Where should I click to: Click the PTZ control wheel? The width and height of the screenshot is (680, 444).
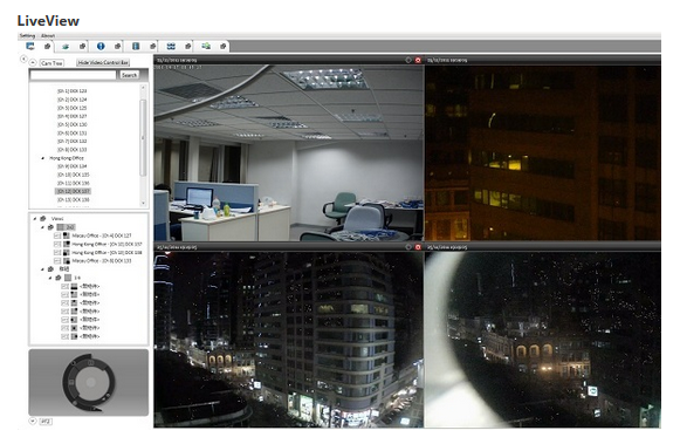(88, 381)
